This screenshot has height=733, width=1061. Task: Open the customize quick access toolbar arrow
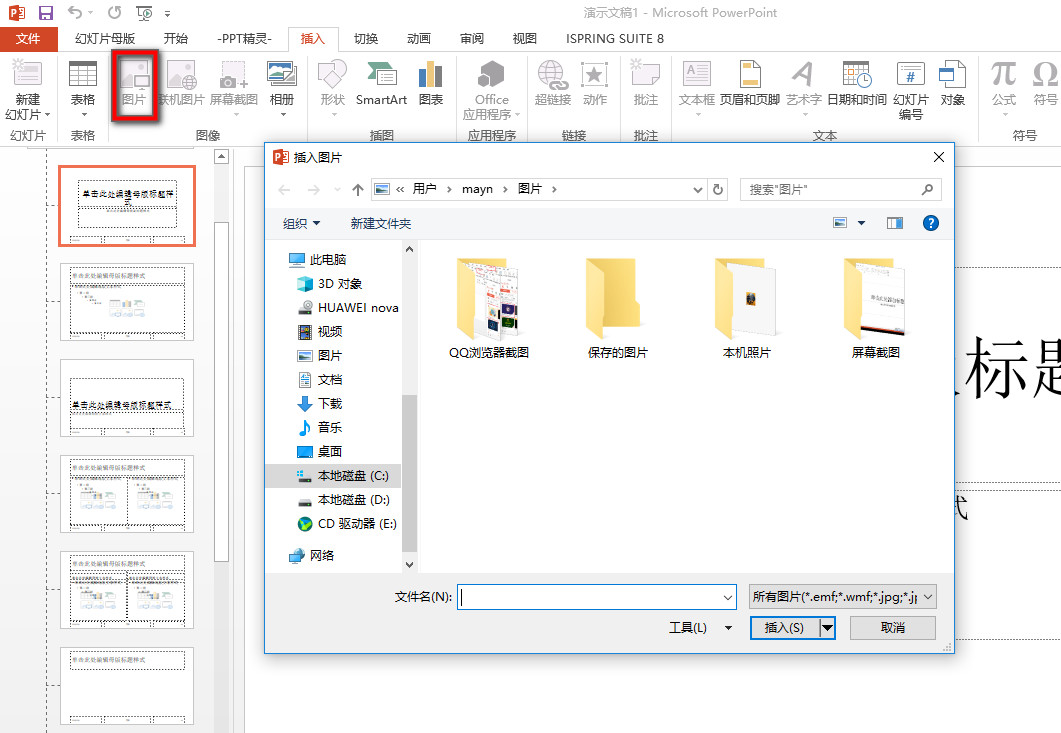(167, 14)
